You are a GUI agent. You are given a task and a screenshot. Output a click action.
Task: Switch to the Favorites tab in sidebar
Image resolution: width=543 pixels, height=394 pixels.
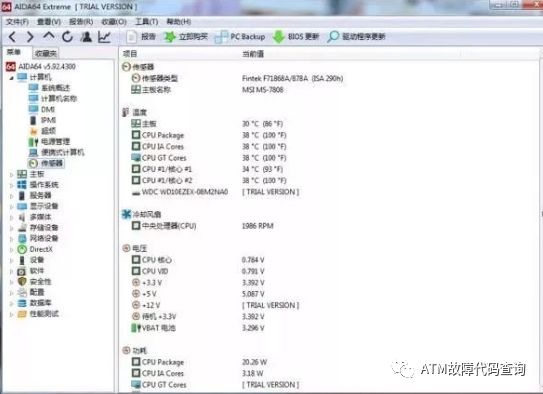46,53
